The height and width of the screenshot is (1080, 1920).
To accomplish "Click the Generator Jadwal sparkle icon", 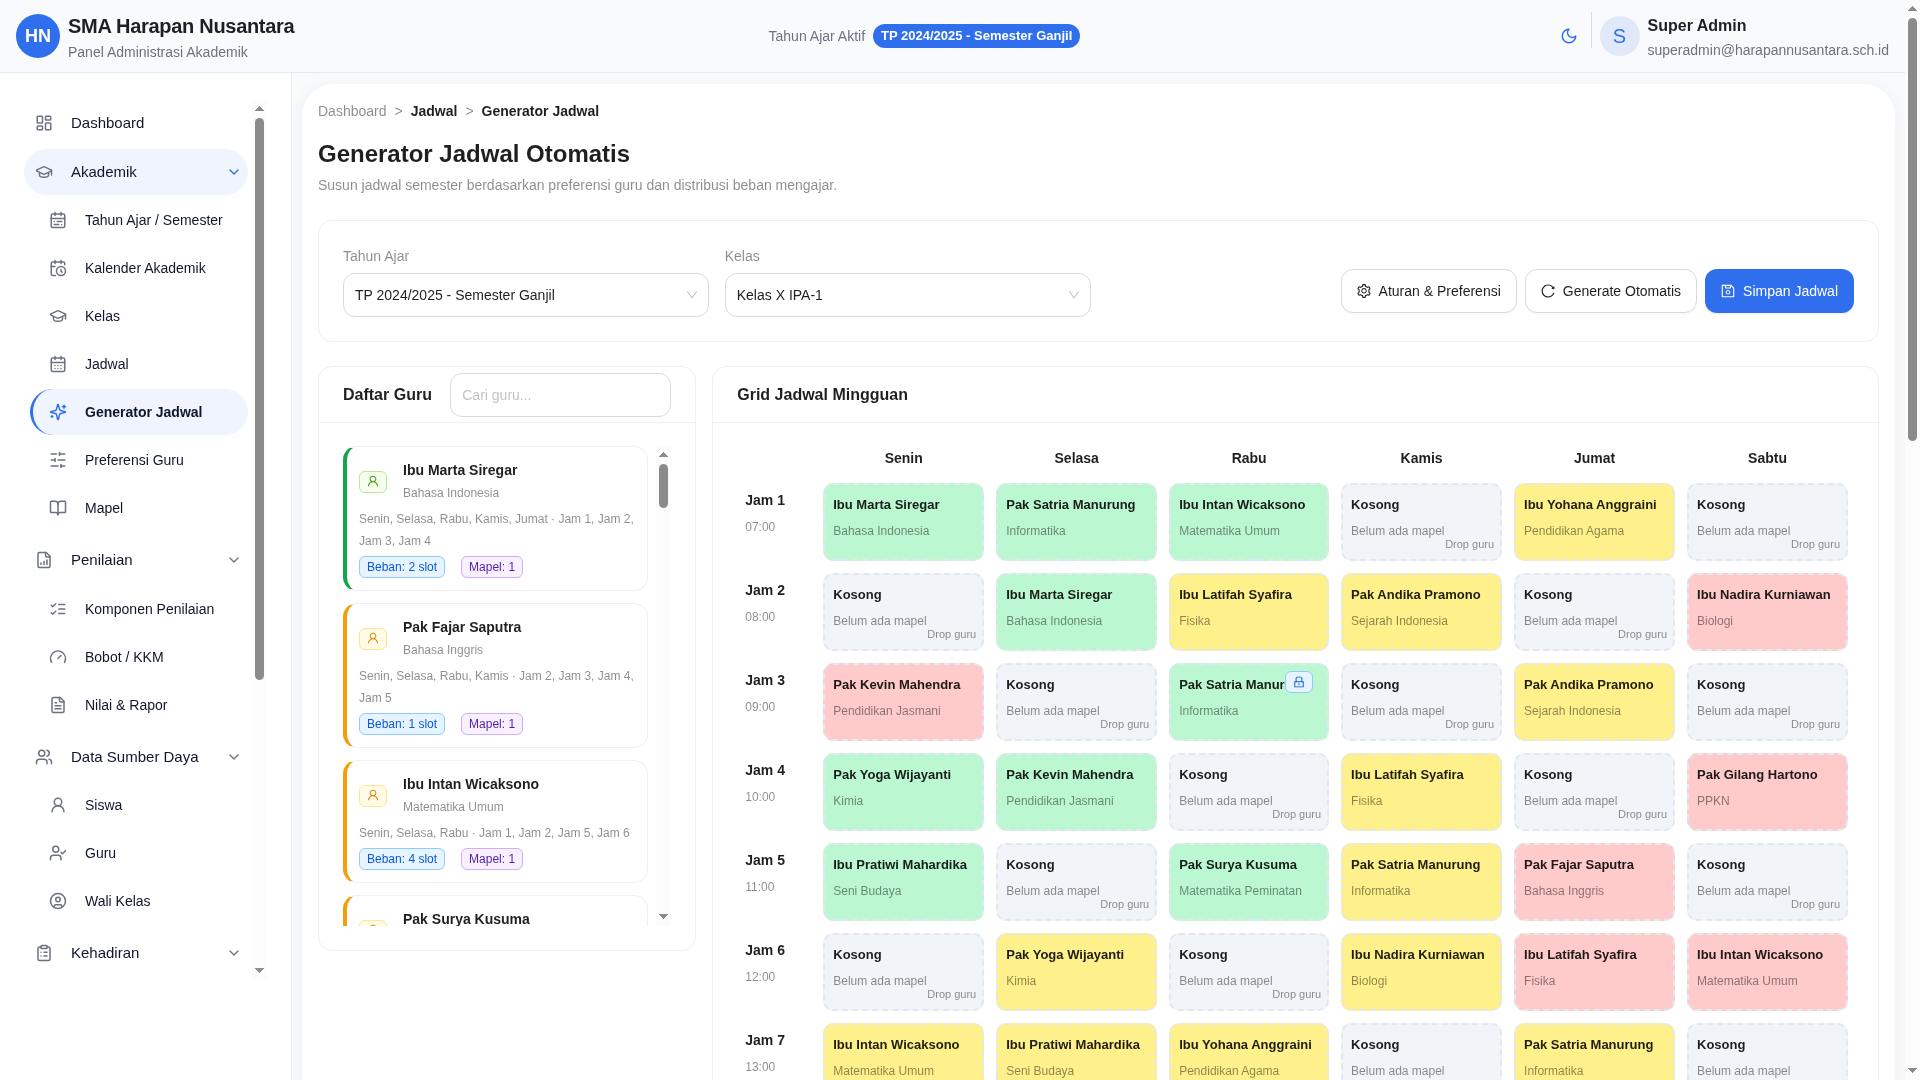I will (58, 412).
